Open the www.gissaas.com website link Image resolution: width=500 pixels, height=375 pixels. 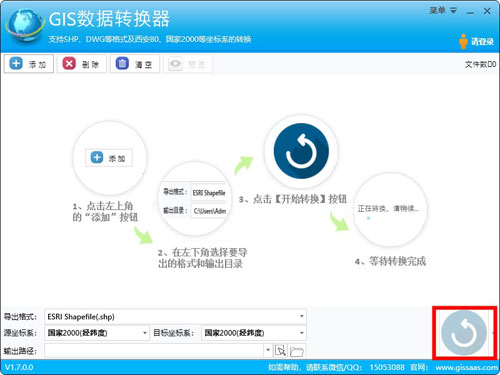(x=466, y=367)
